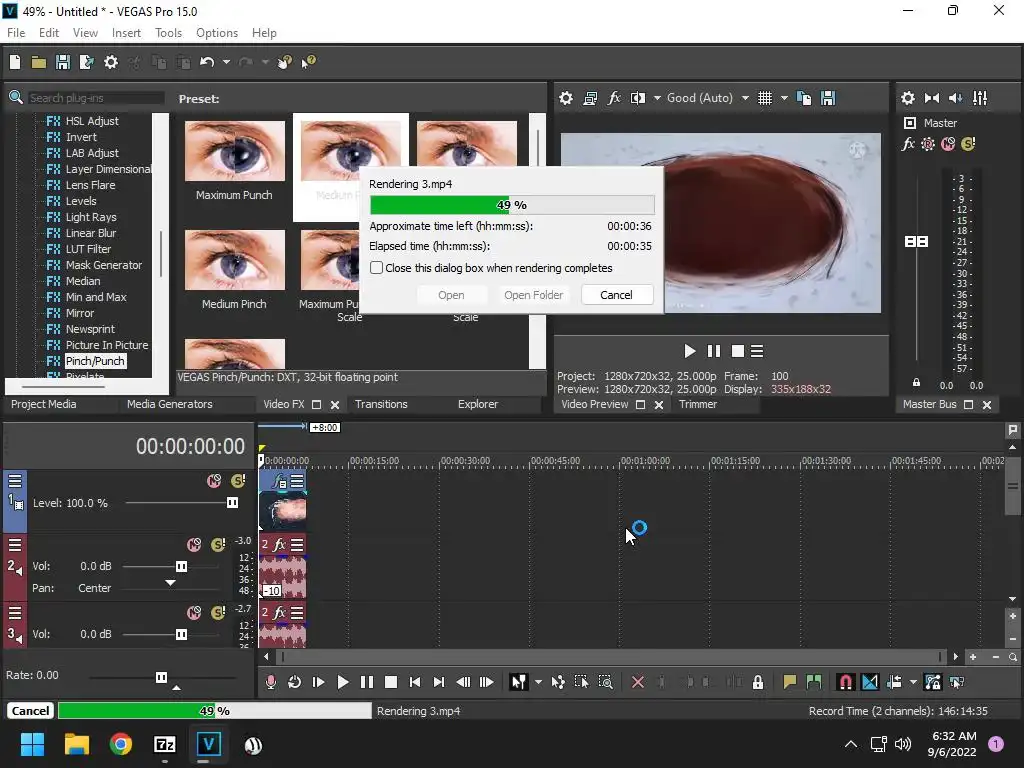Create a new project with the New icon
This screenshot has height=768, width=1024.
pos(15,62)
